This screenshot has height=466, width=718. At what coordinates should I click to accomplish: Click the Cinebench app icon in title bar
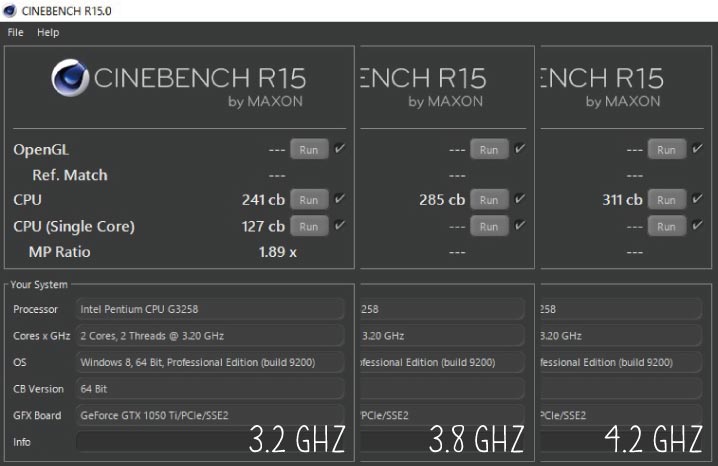9,11
